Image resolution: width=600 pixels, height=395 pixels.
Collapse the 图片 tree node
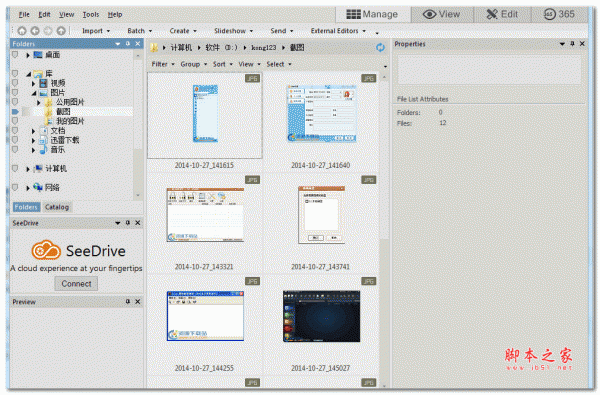34,93
